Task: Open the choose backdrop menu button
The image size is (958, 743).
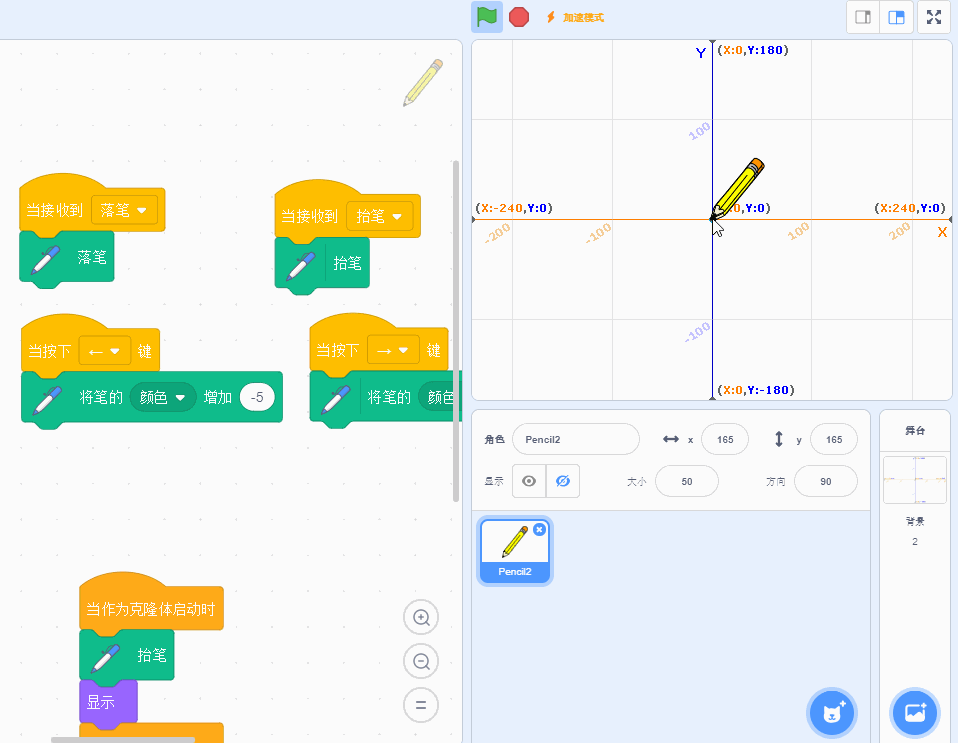Action: [x=915, y=713]
